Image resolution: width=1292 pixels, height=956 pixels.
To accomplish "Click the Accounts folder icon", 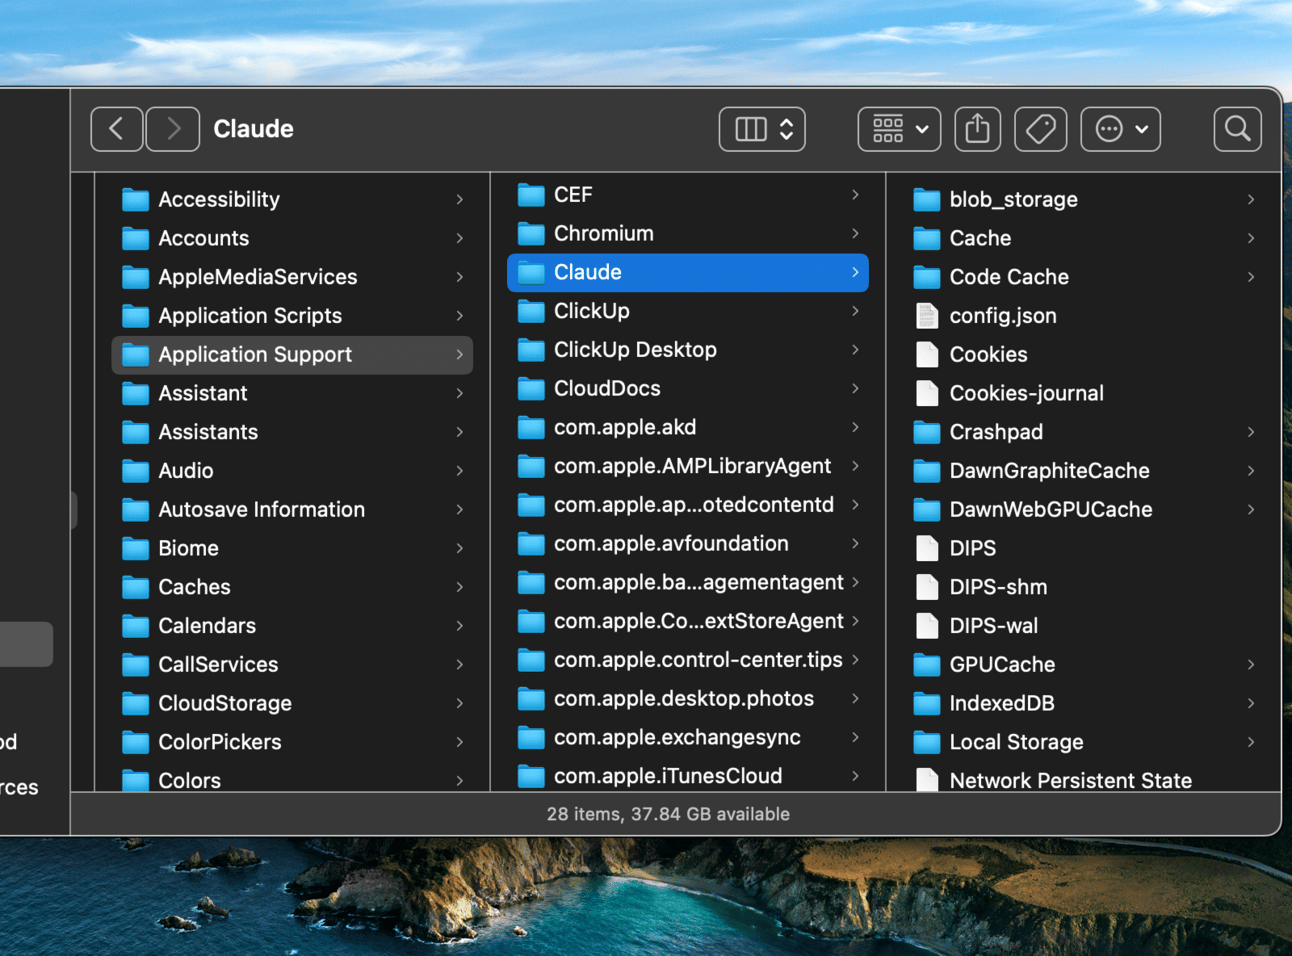I will [x=135, y=239].
